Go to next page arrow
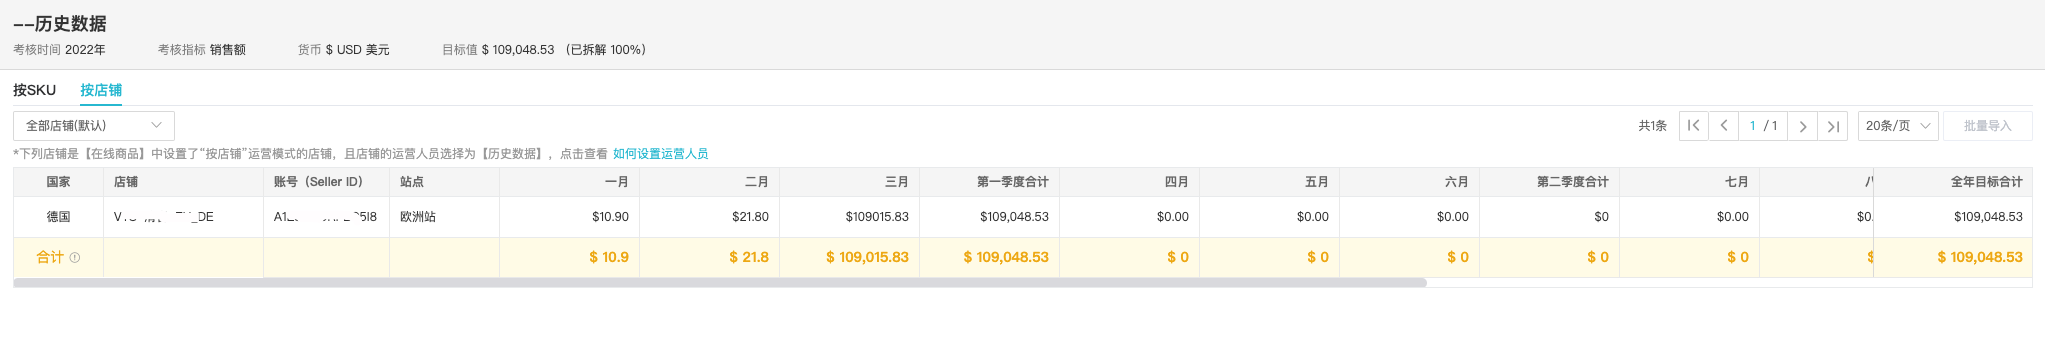The image size is (2045, 362). click(1802, 126)
